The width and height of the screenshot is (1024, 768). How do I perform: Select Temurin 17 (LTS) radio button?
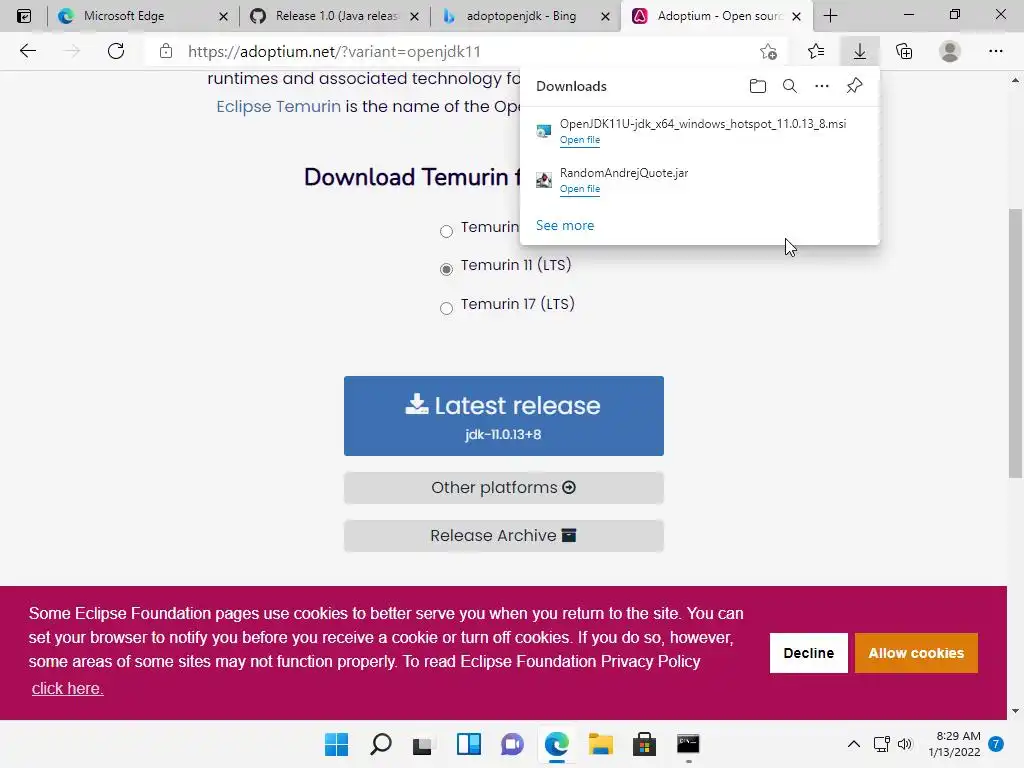[446, 308]
